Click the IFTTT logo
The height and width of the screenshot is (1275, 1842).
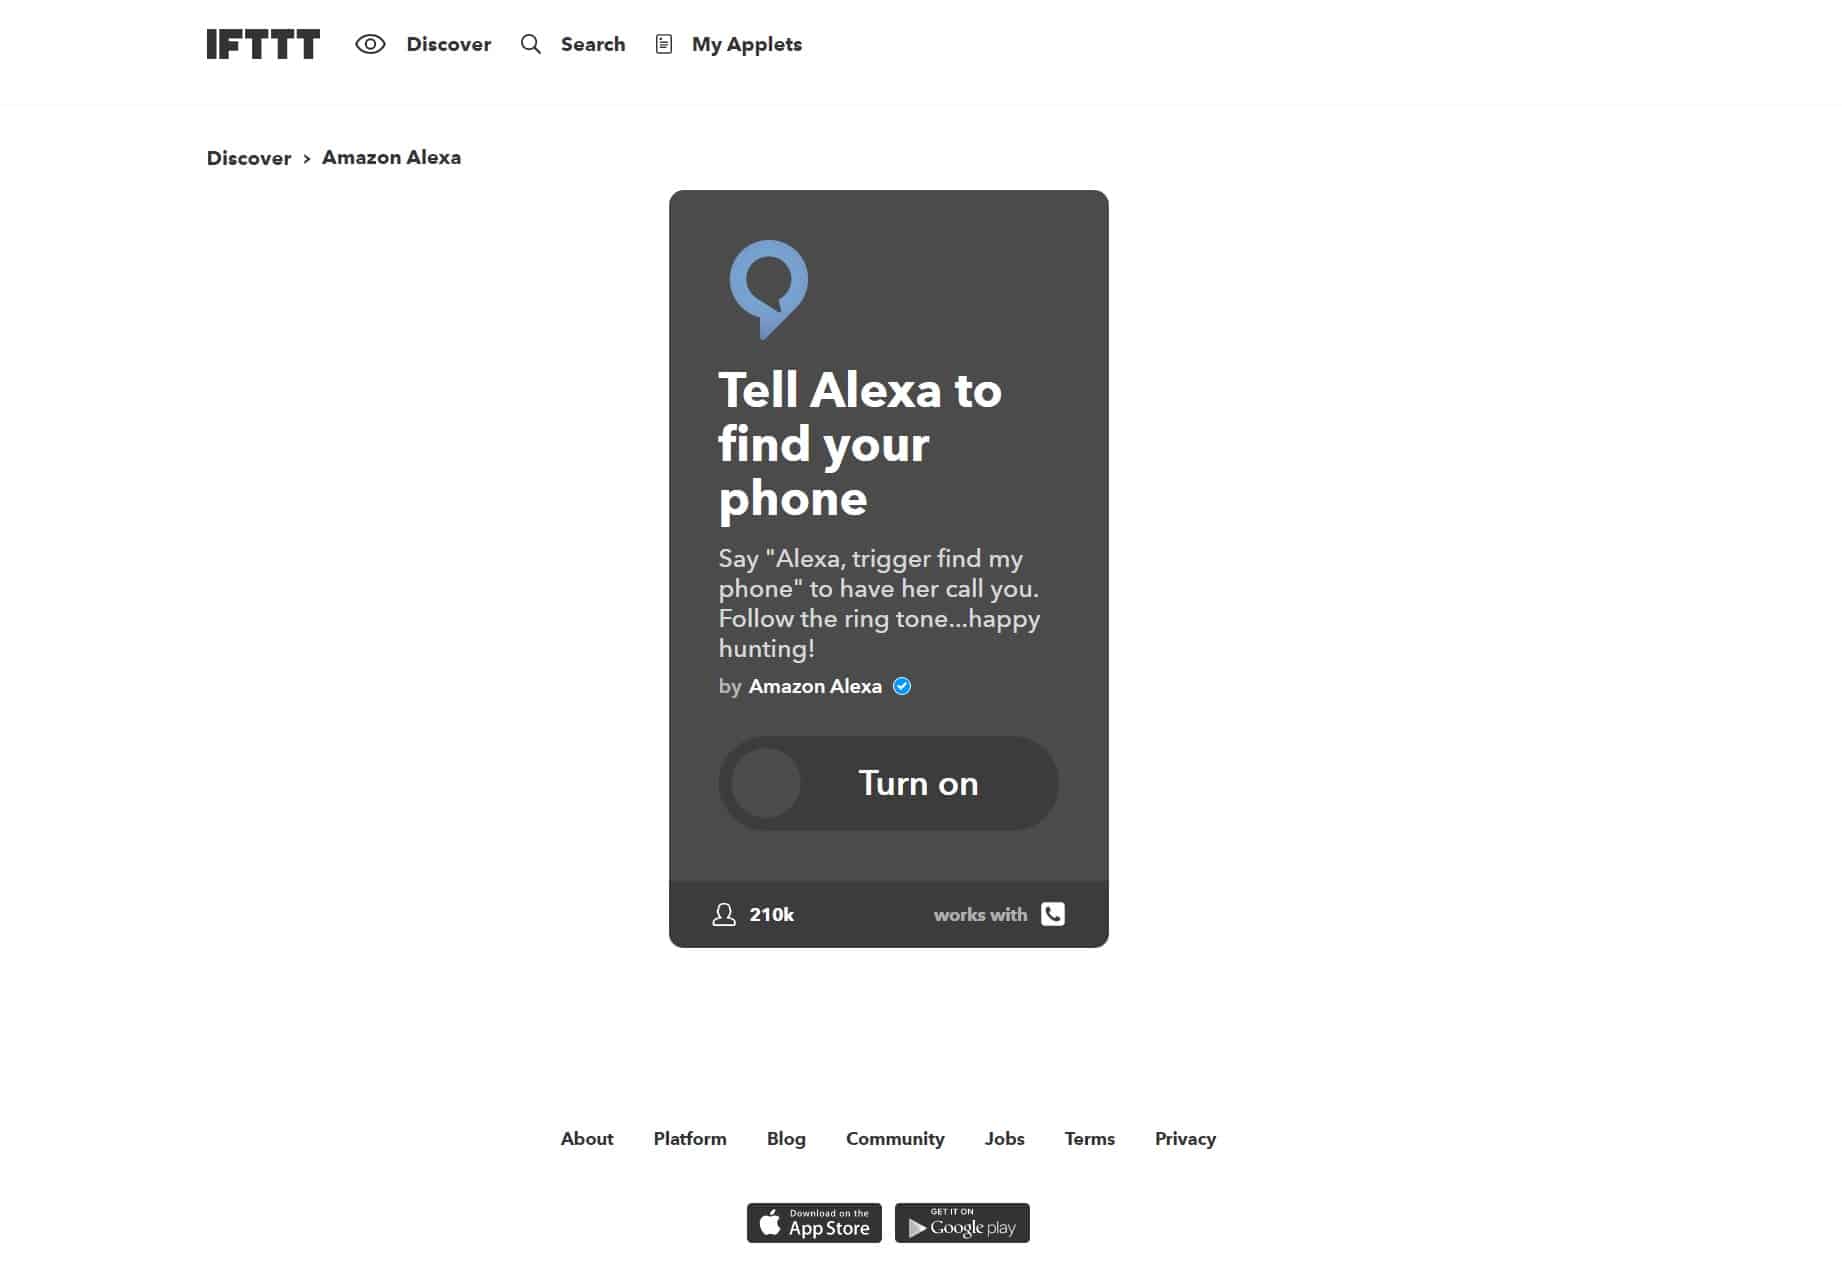point(263,44)
